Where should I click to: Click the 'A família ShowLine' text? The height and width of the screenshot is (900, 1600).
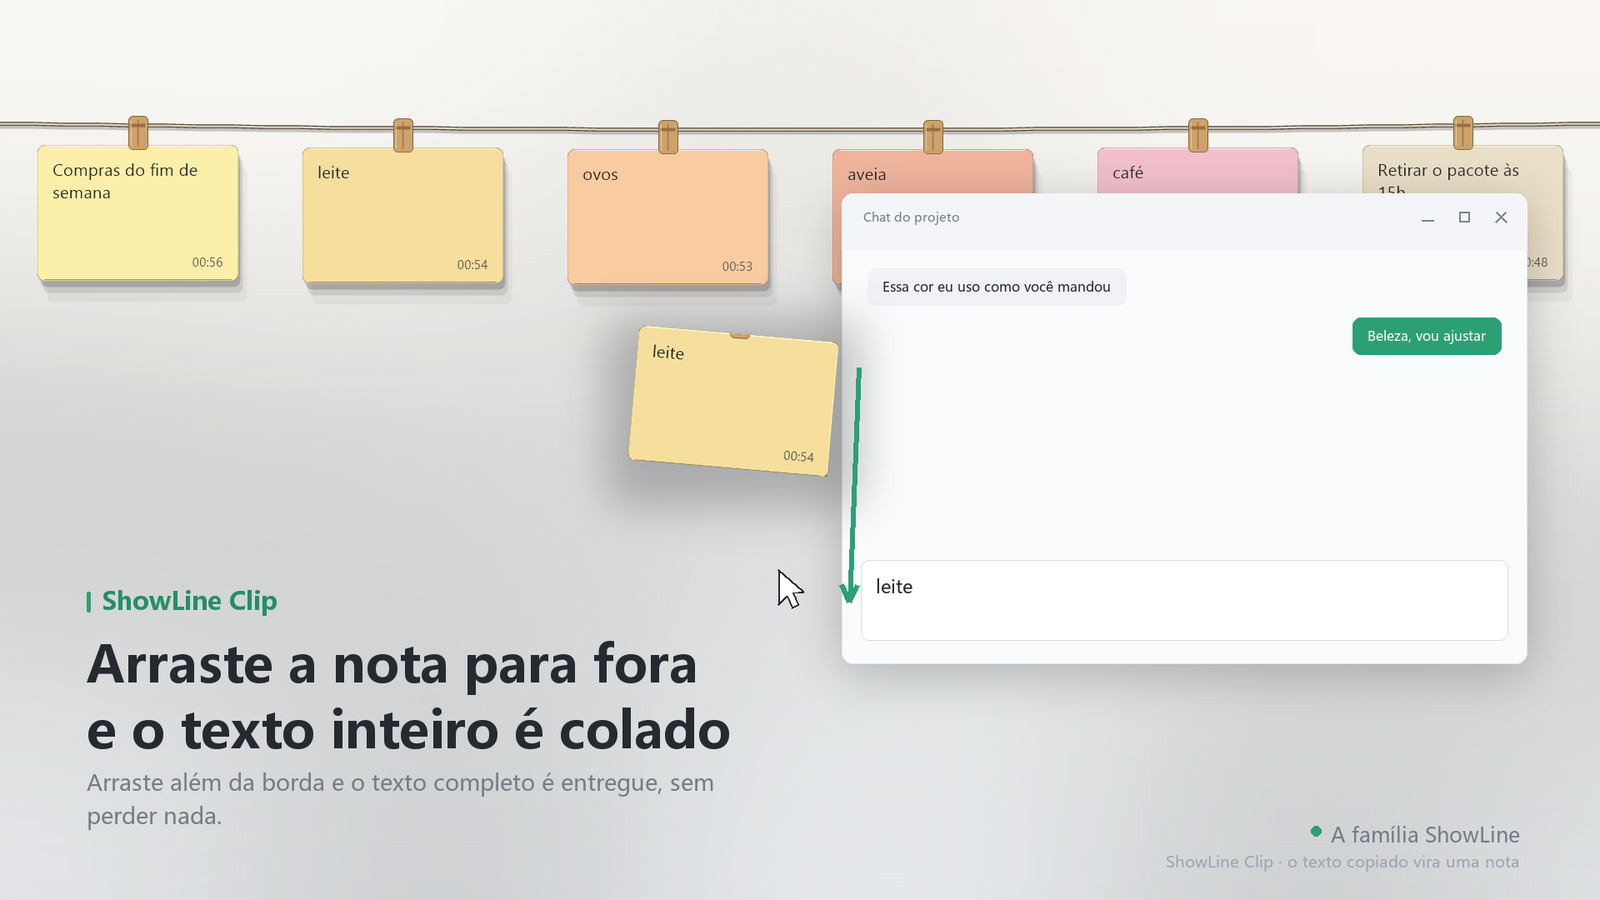click(1425, 834)
